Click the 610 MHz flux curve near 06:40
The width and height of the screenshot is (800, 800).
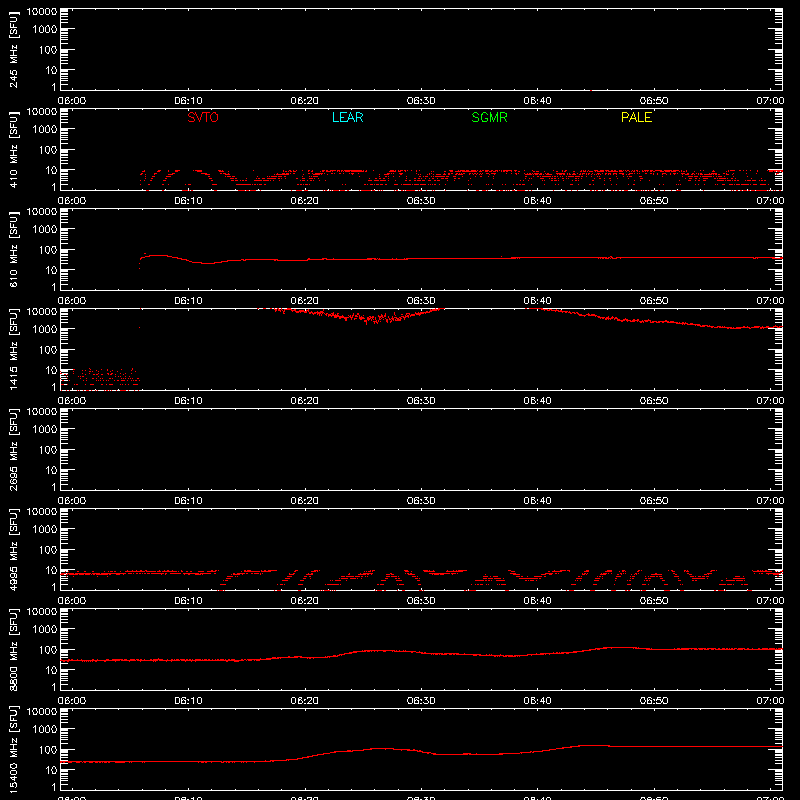(x=537, y=258)
